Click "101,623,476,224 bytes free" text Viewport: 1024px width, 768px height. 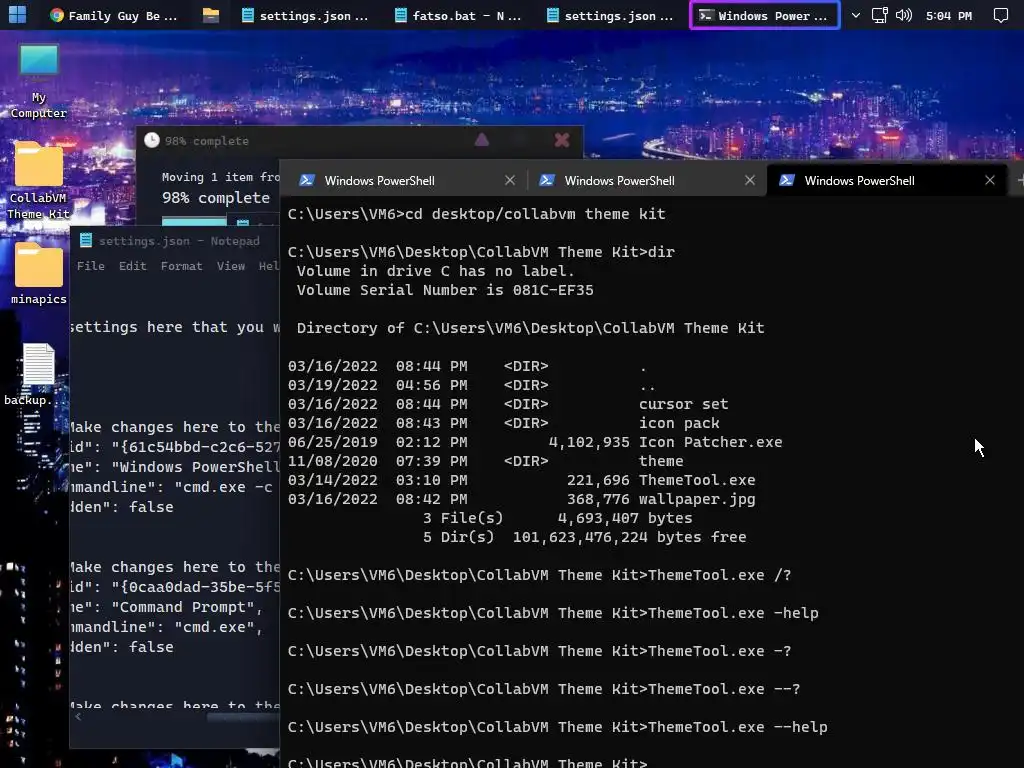point(629,537)
